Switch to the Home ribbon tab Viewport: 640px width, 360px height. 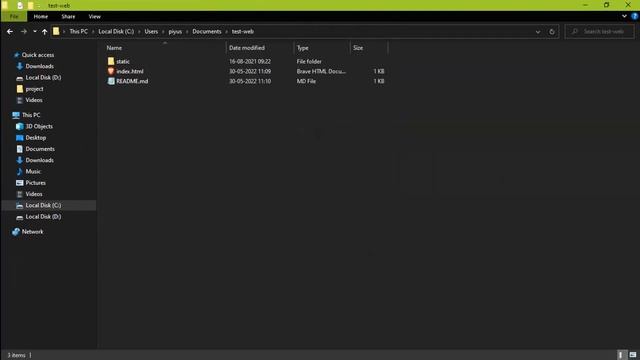click(x=41, y=16)
